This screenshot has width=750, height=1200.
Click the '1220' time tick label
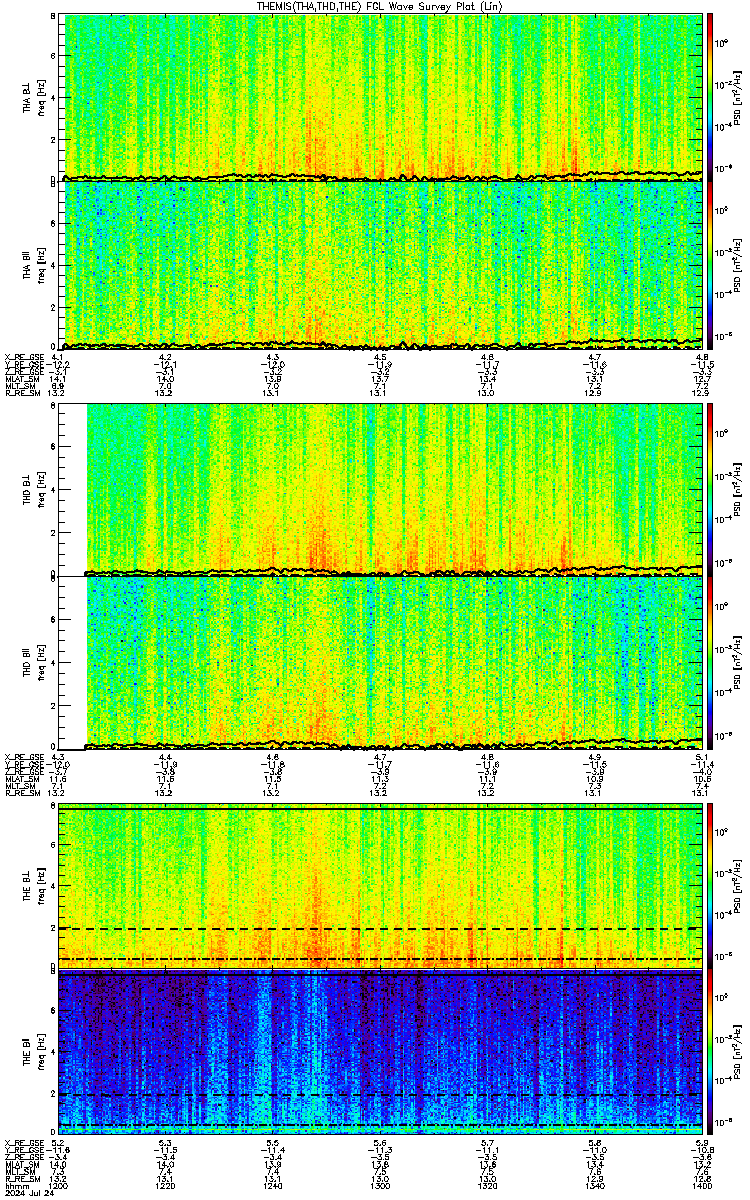coord(167,1186)
